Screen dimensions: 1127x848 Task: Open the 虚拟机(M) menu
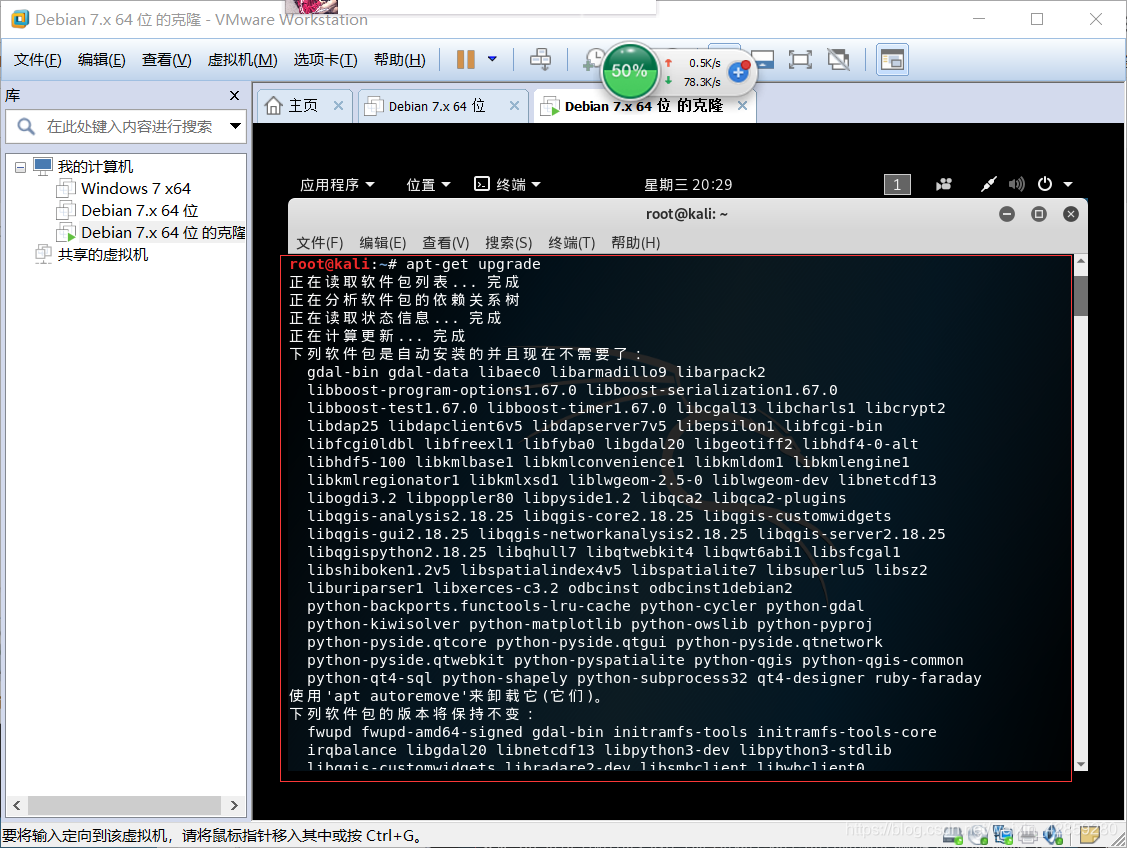pyautogui.click(x=242, y=60)
